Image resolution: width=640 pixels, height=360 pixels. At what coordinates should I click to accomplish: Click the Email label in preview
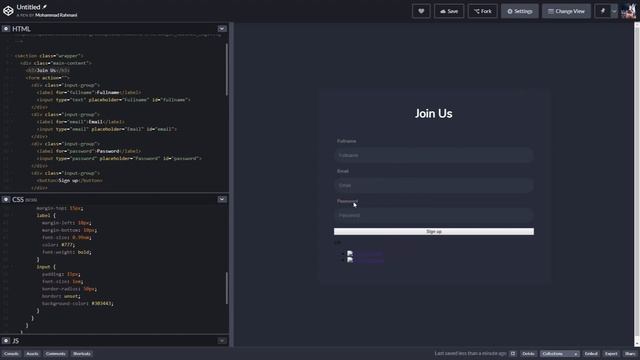click(x=343, y=171)
